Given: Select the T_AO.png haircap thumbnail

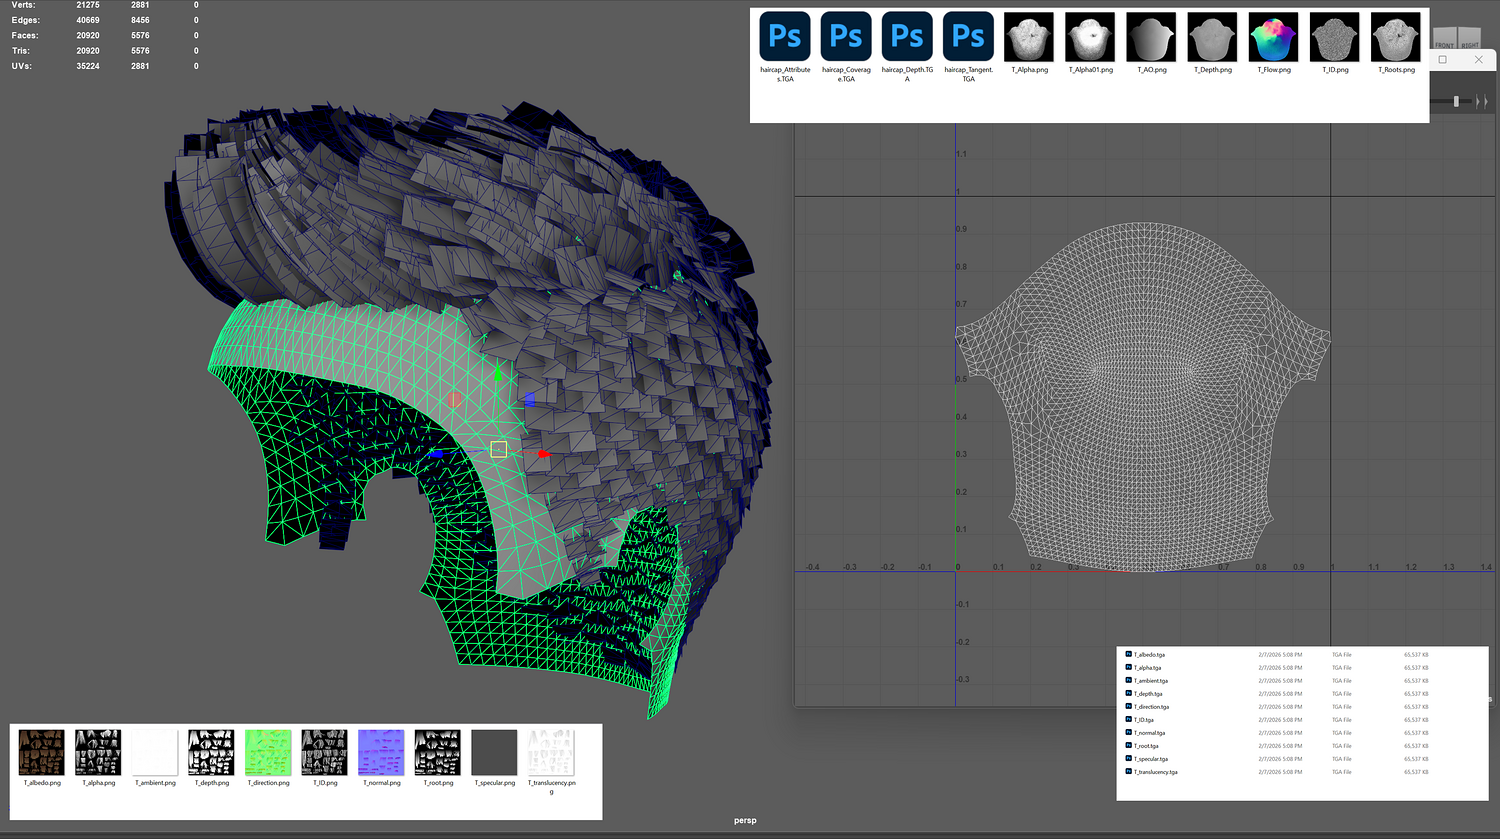Looking at the screenshot, I should click(1151, 37).
